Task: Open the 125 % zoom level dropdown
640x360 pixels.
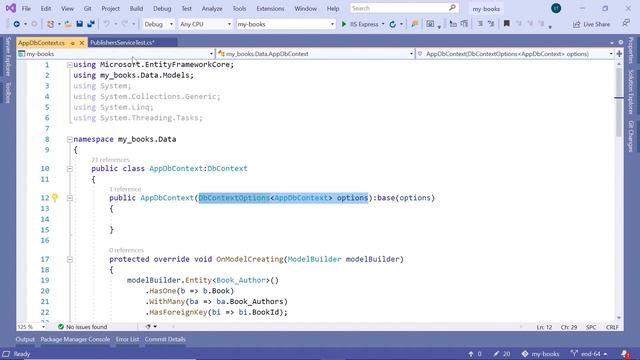Action: (x=31, y=327)
